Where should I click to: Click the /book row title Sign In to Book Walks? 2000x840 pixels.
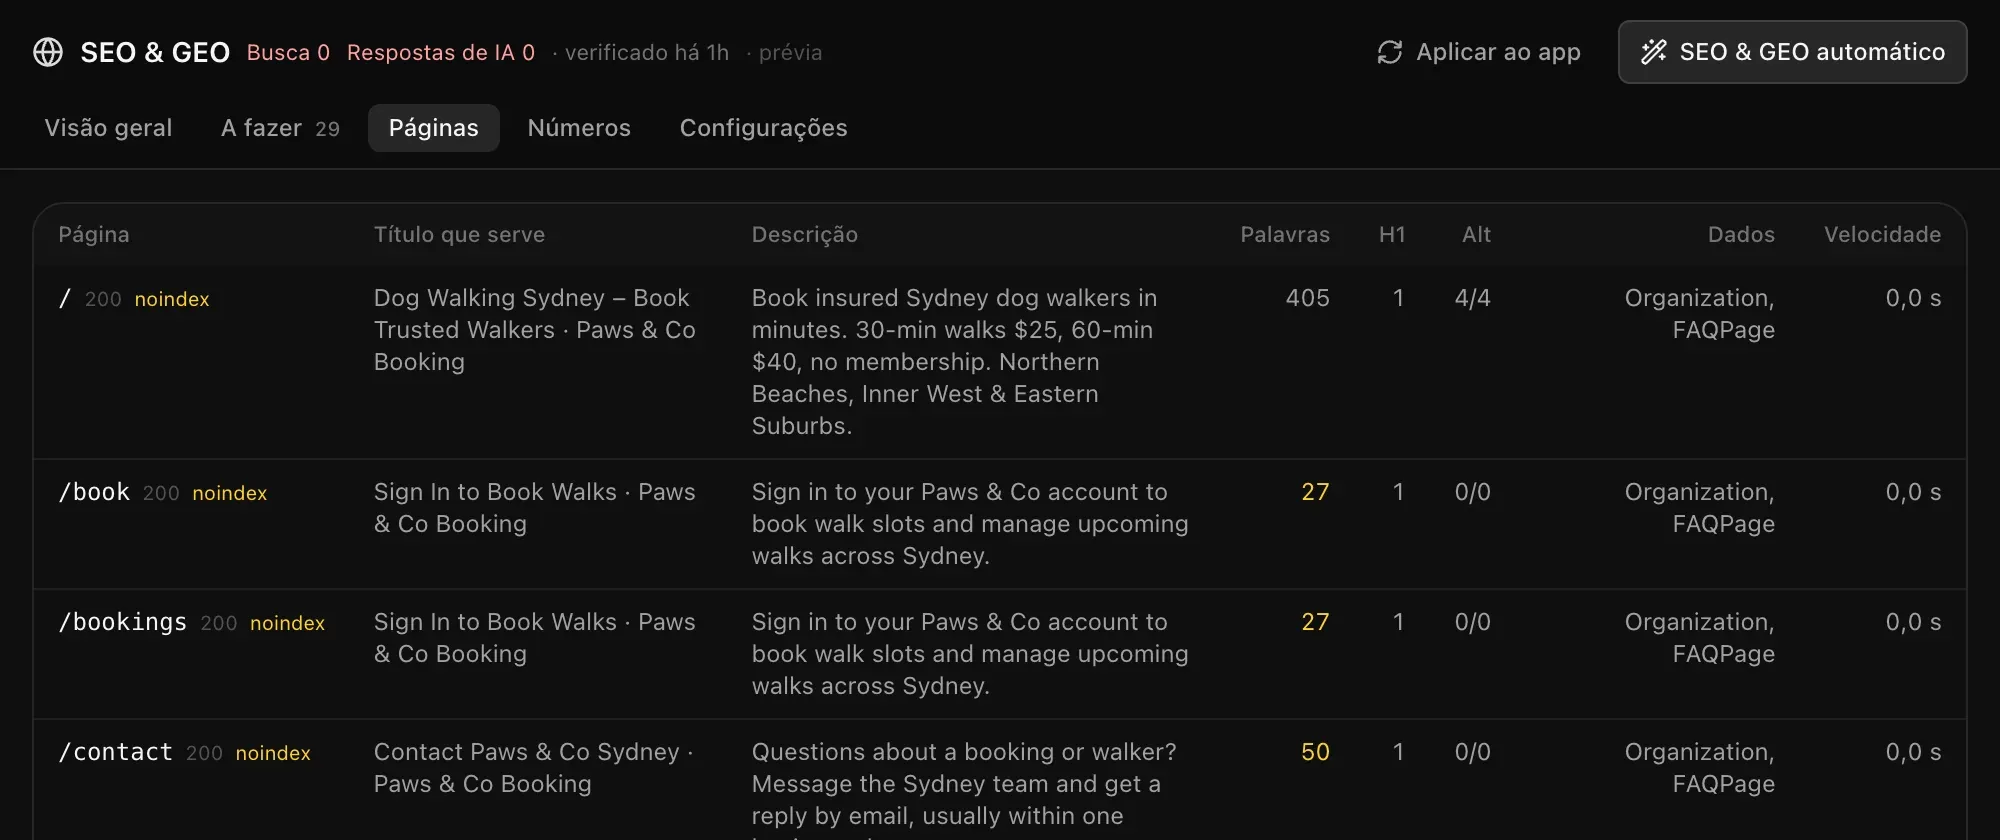click(x=534, y=508)
